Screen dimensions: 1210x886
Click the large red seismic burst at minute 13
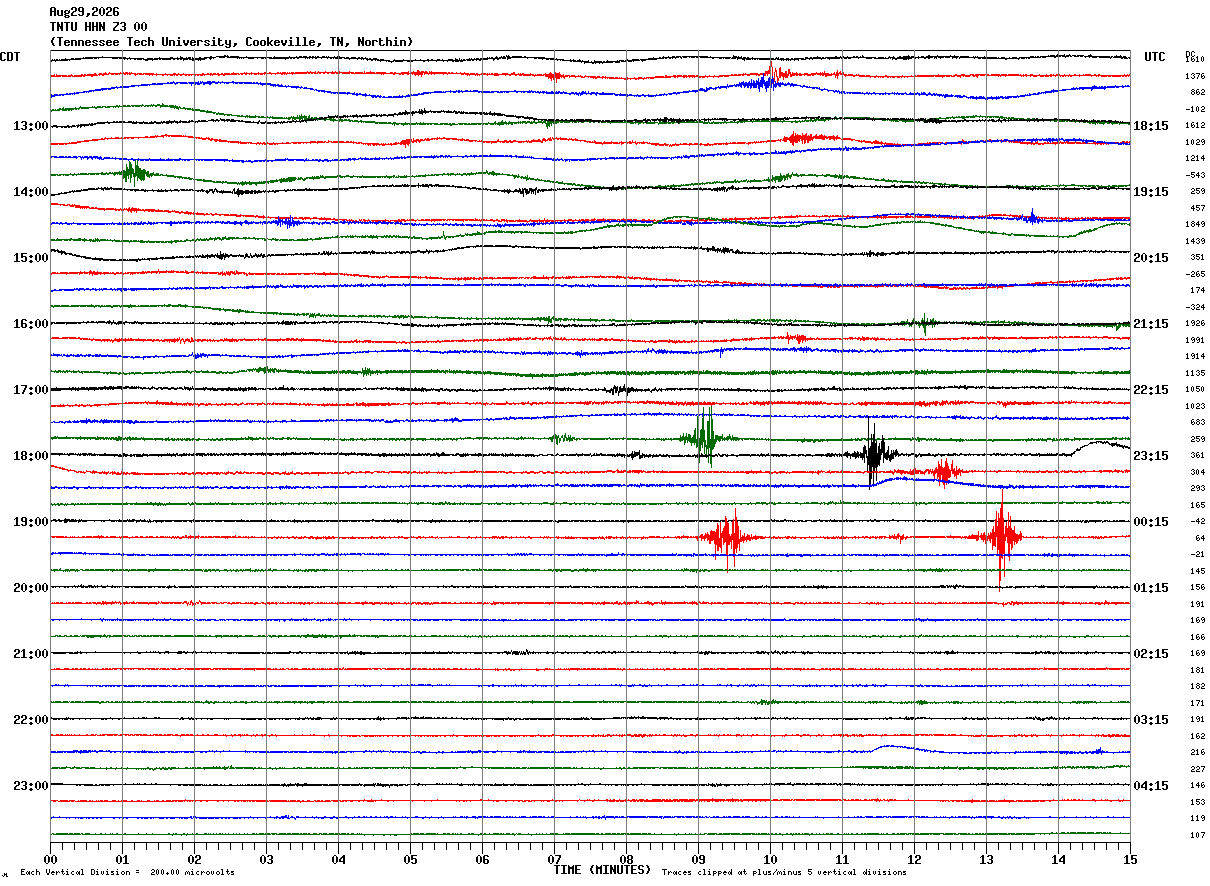[1001, 537]
